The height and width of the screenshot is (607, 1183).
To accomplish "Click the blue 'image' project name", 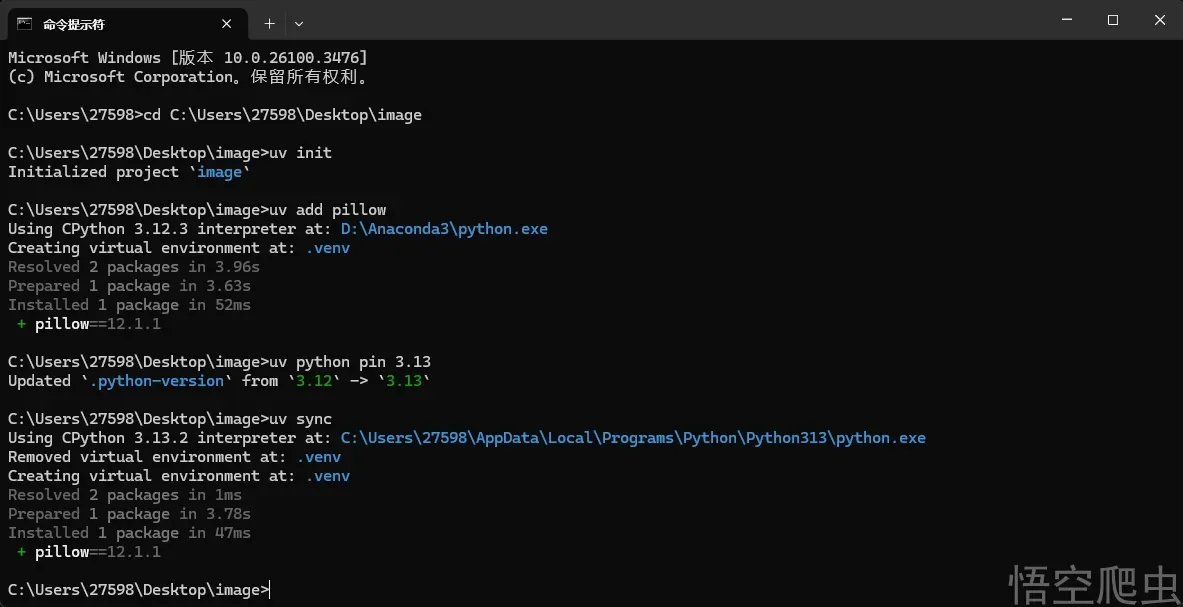I will coord(219,172).
